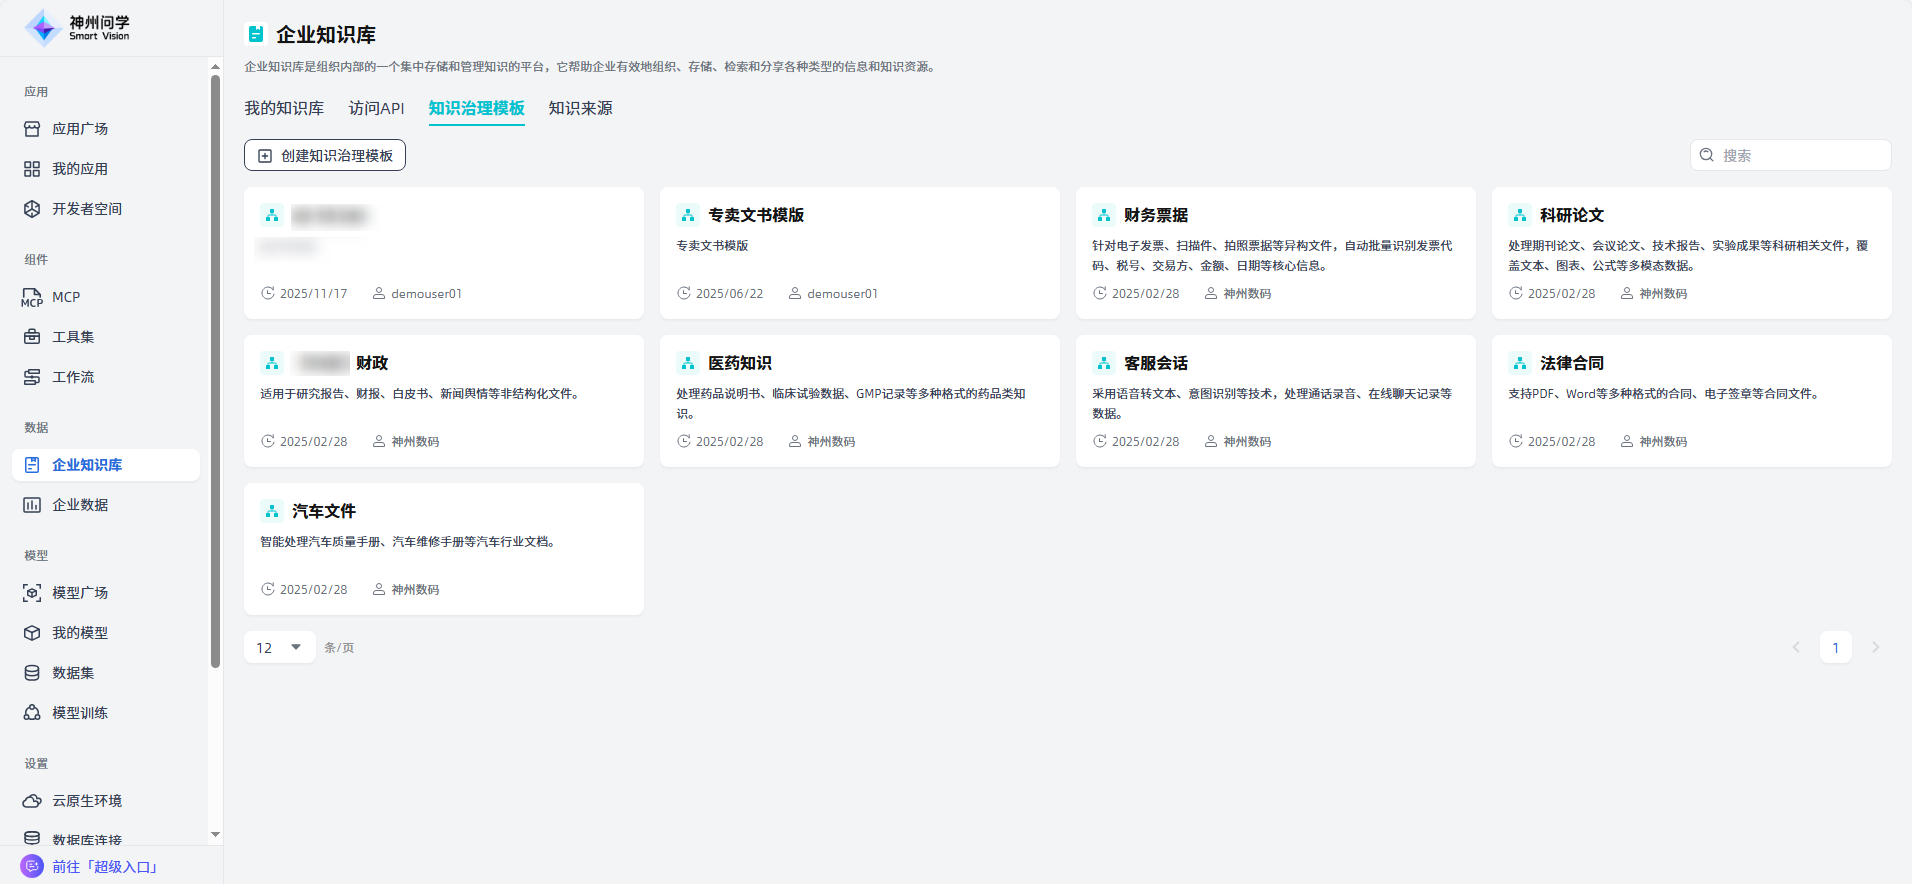Go to 前往「超级入口」 link
The width and height of the screenshot is (1912, 884).
[x=105, y=867]
